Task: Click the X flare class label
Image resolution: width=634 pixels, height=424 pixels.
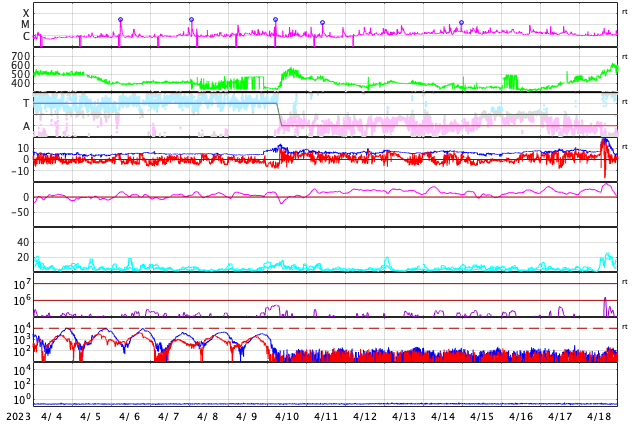Action: [x=26, y=13]
